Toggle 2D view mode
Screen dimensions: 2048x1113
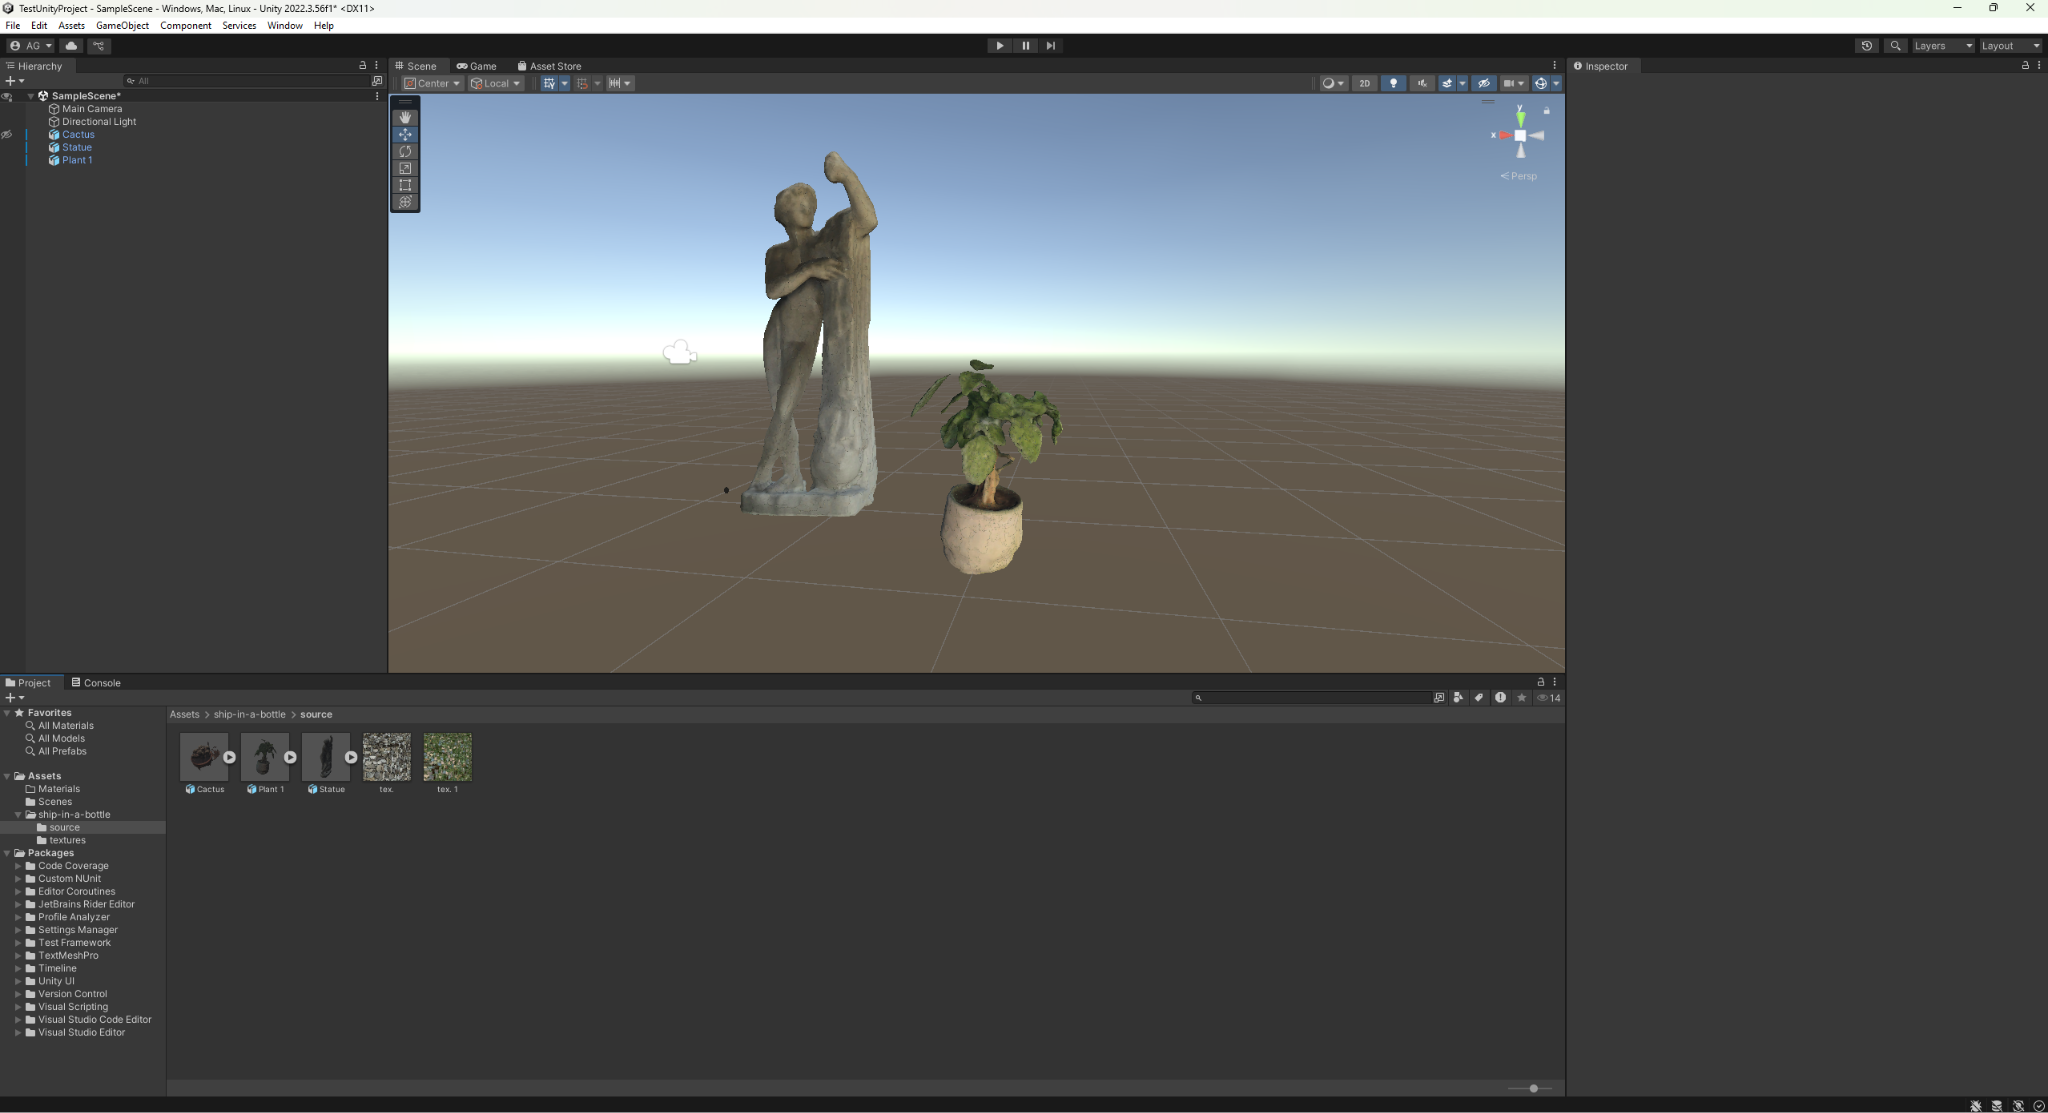click(1364, 83)
